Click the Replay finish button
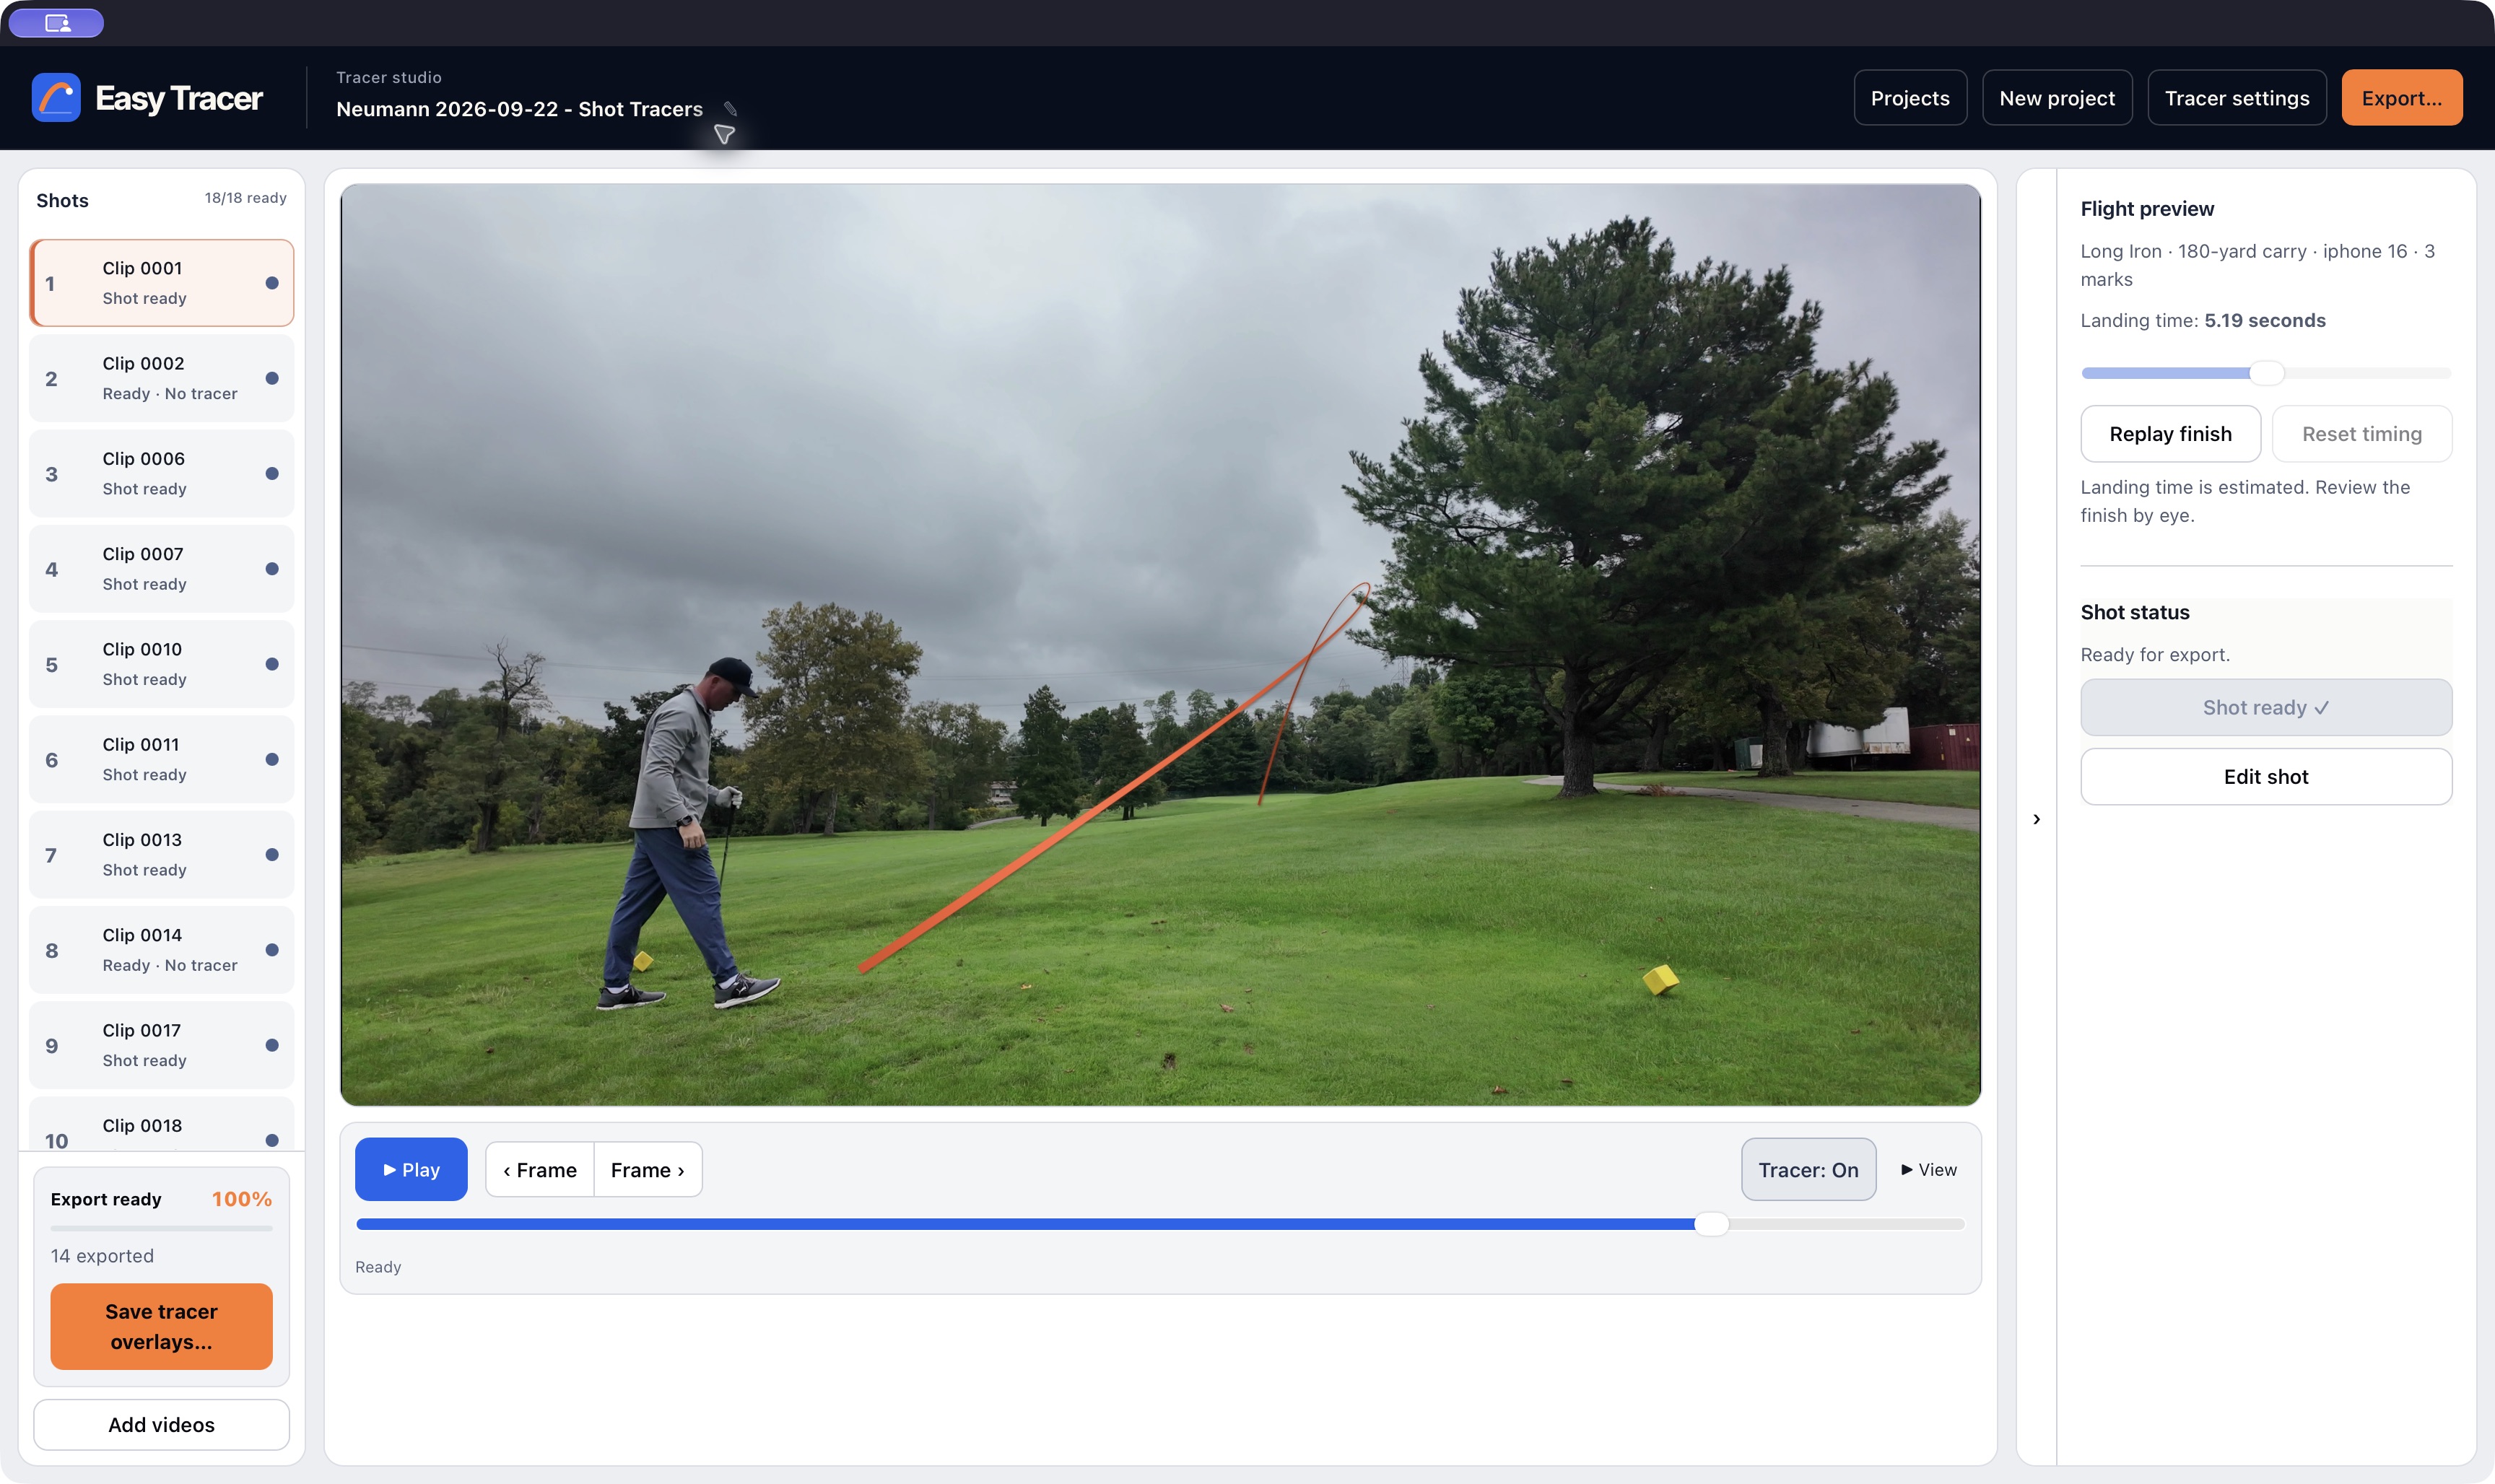This screenshot has height=1484, width=2495. pos(2170,434)
